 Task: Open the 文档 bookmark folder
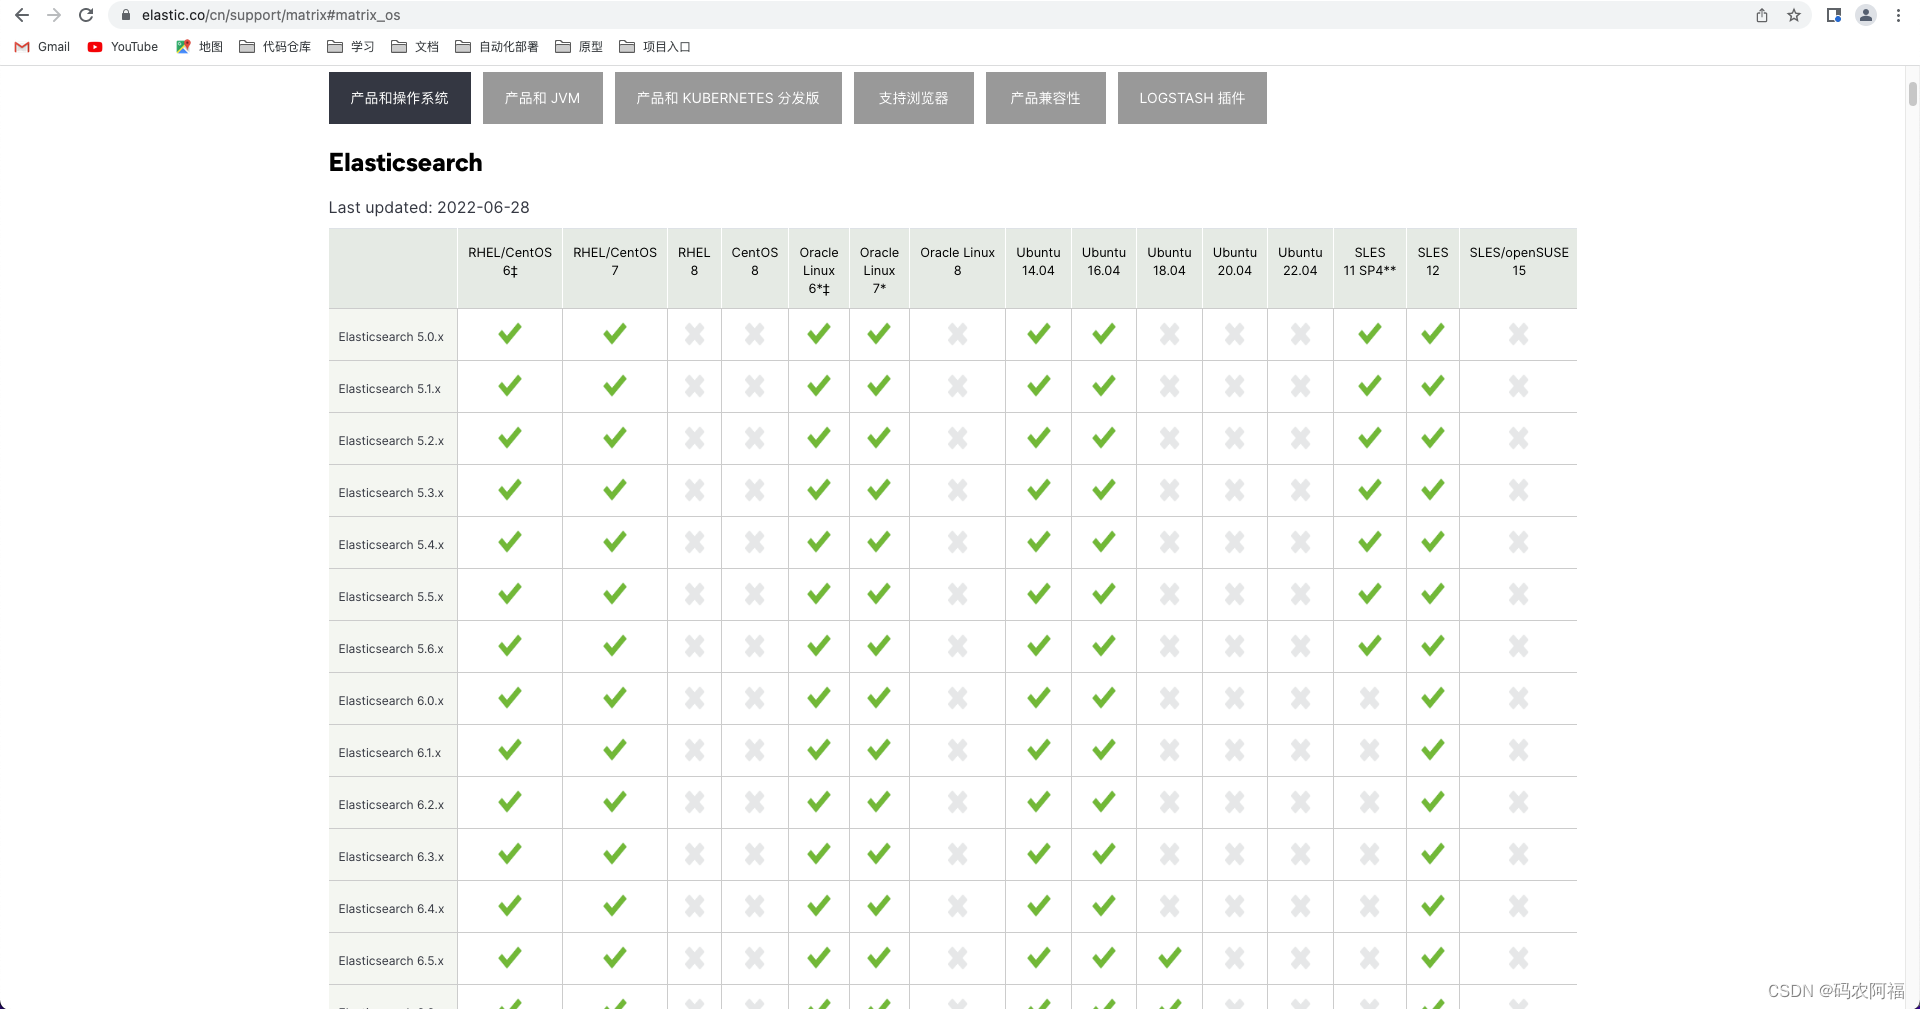click(415, 47)
